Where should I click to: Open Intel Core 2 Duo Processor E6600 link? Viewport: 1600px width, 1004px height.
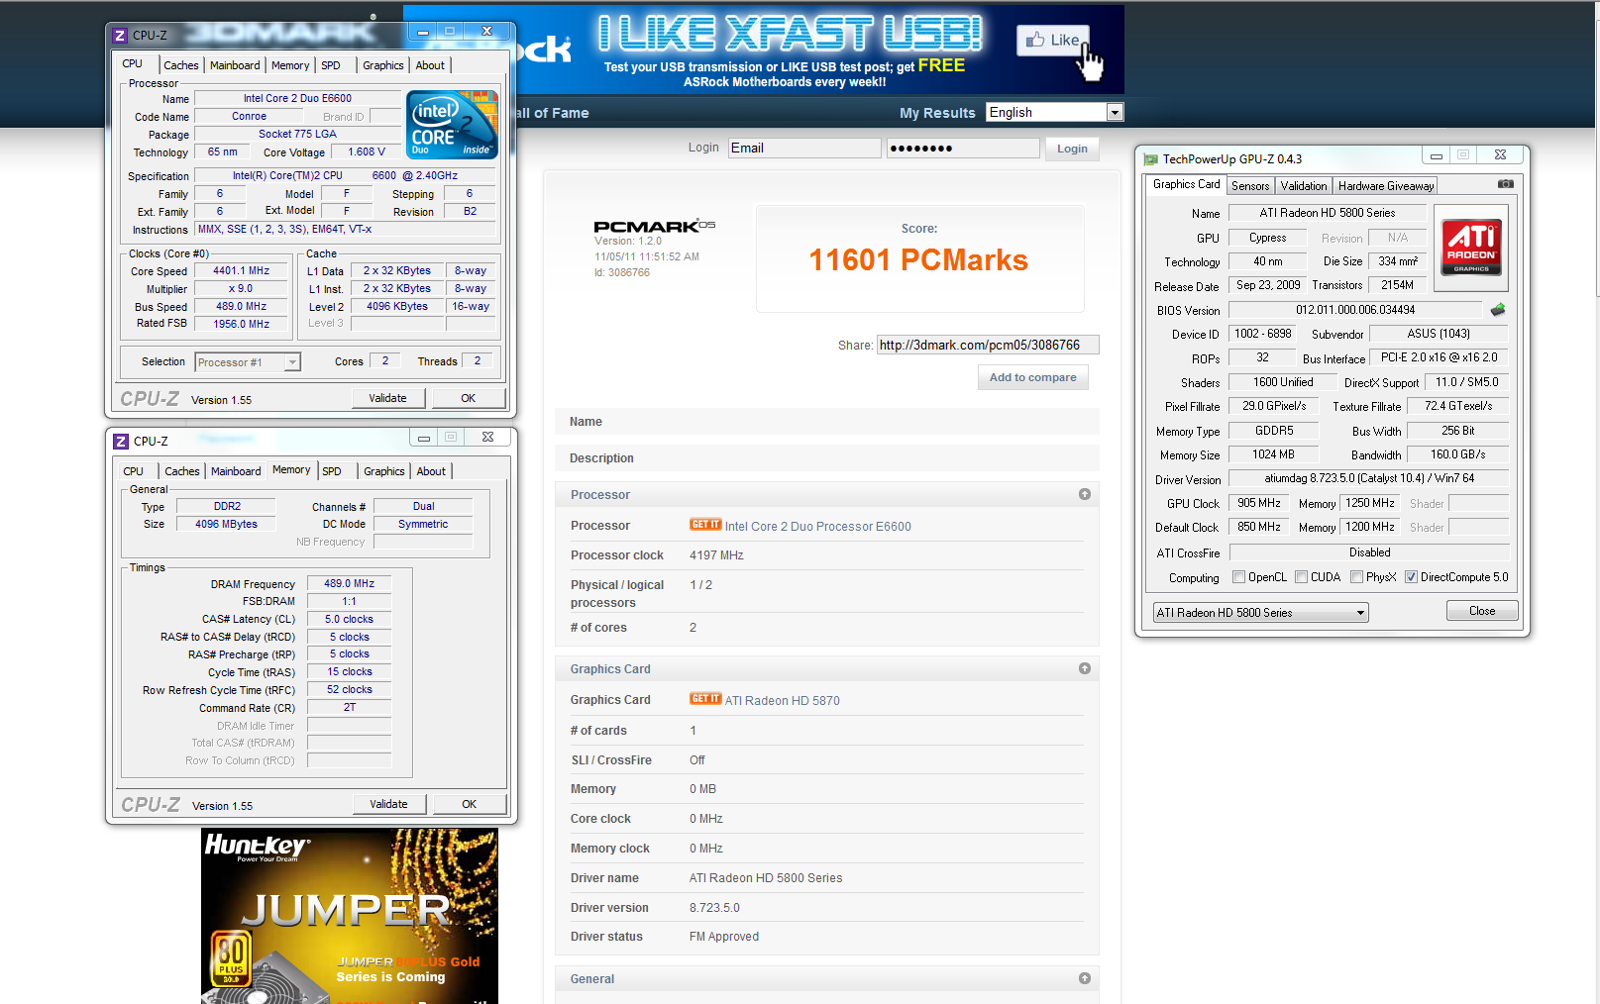[818, 526]
